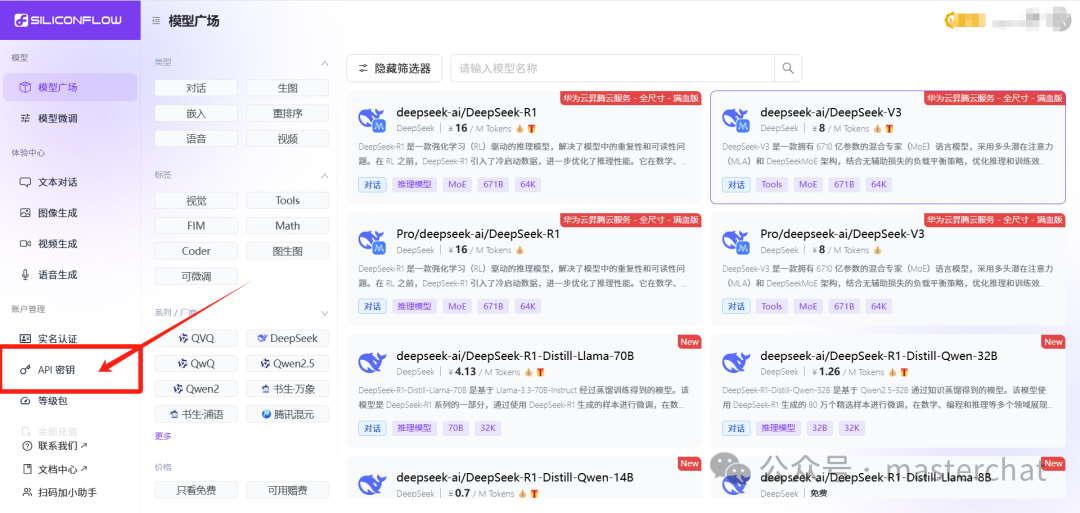The width and height of the screenshot is (1080, 513).
Task: Toggle the 视觉 tag filter
Action: coord(196,200)
